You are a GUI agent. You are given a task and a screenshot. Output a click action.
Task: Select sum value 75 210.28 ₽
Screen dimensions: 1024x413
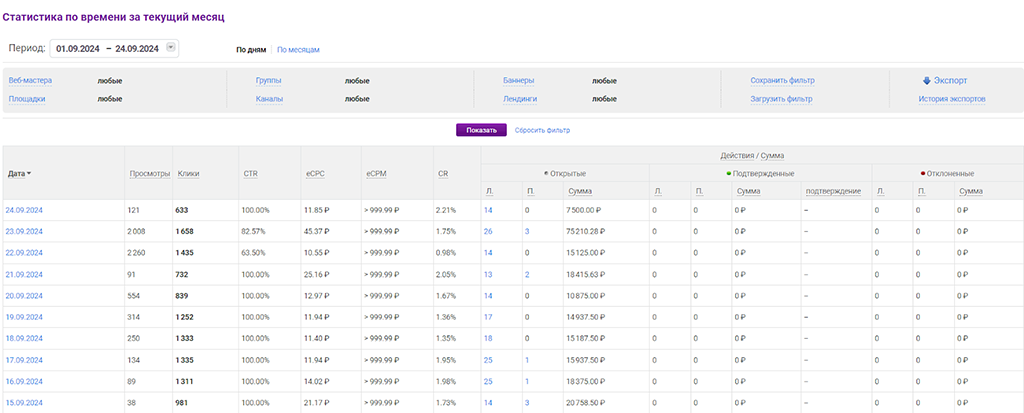point(585,231)
